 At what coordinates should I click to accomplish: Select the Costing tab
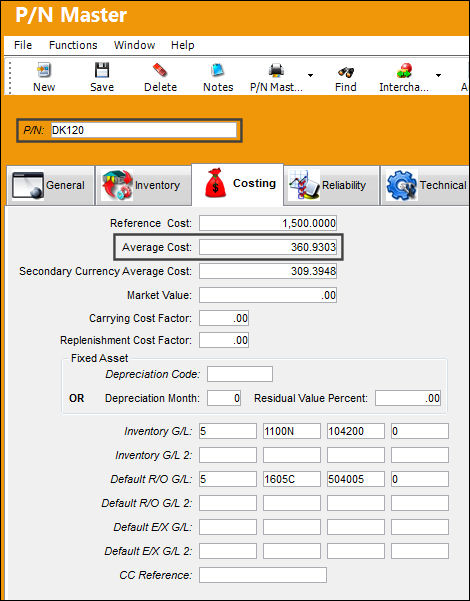[238, 185]
